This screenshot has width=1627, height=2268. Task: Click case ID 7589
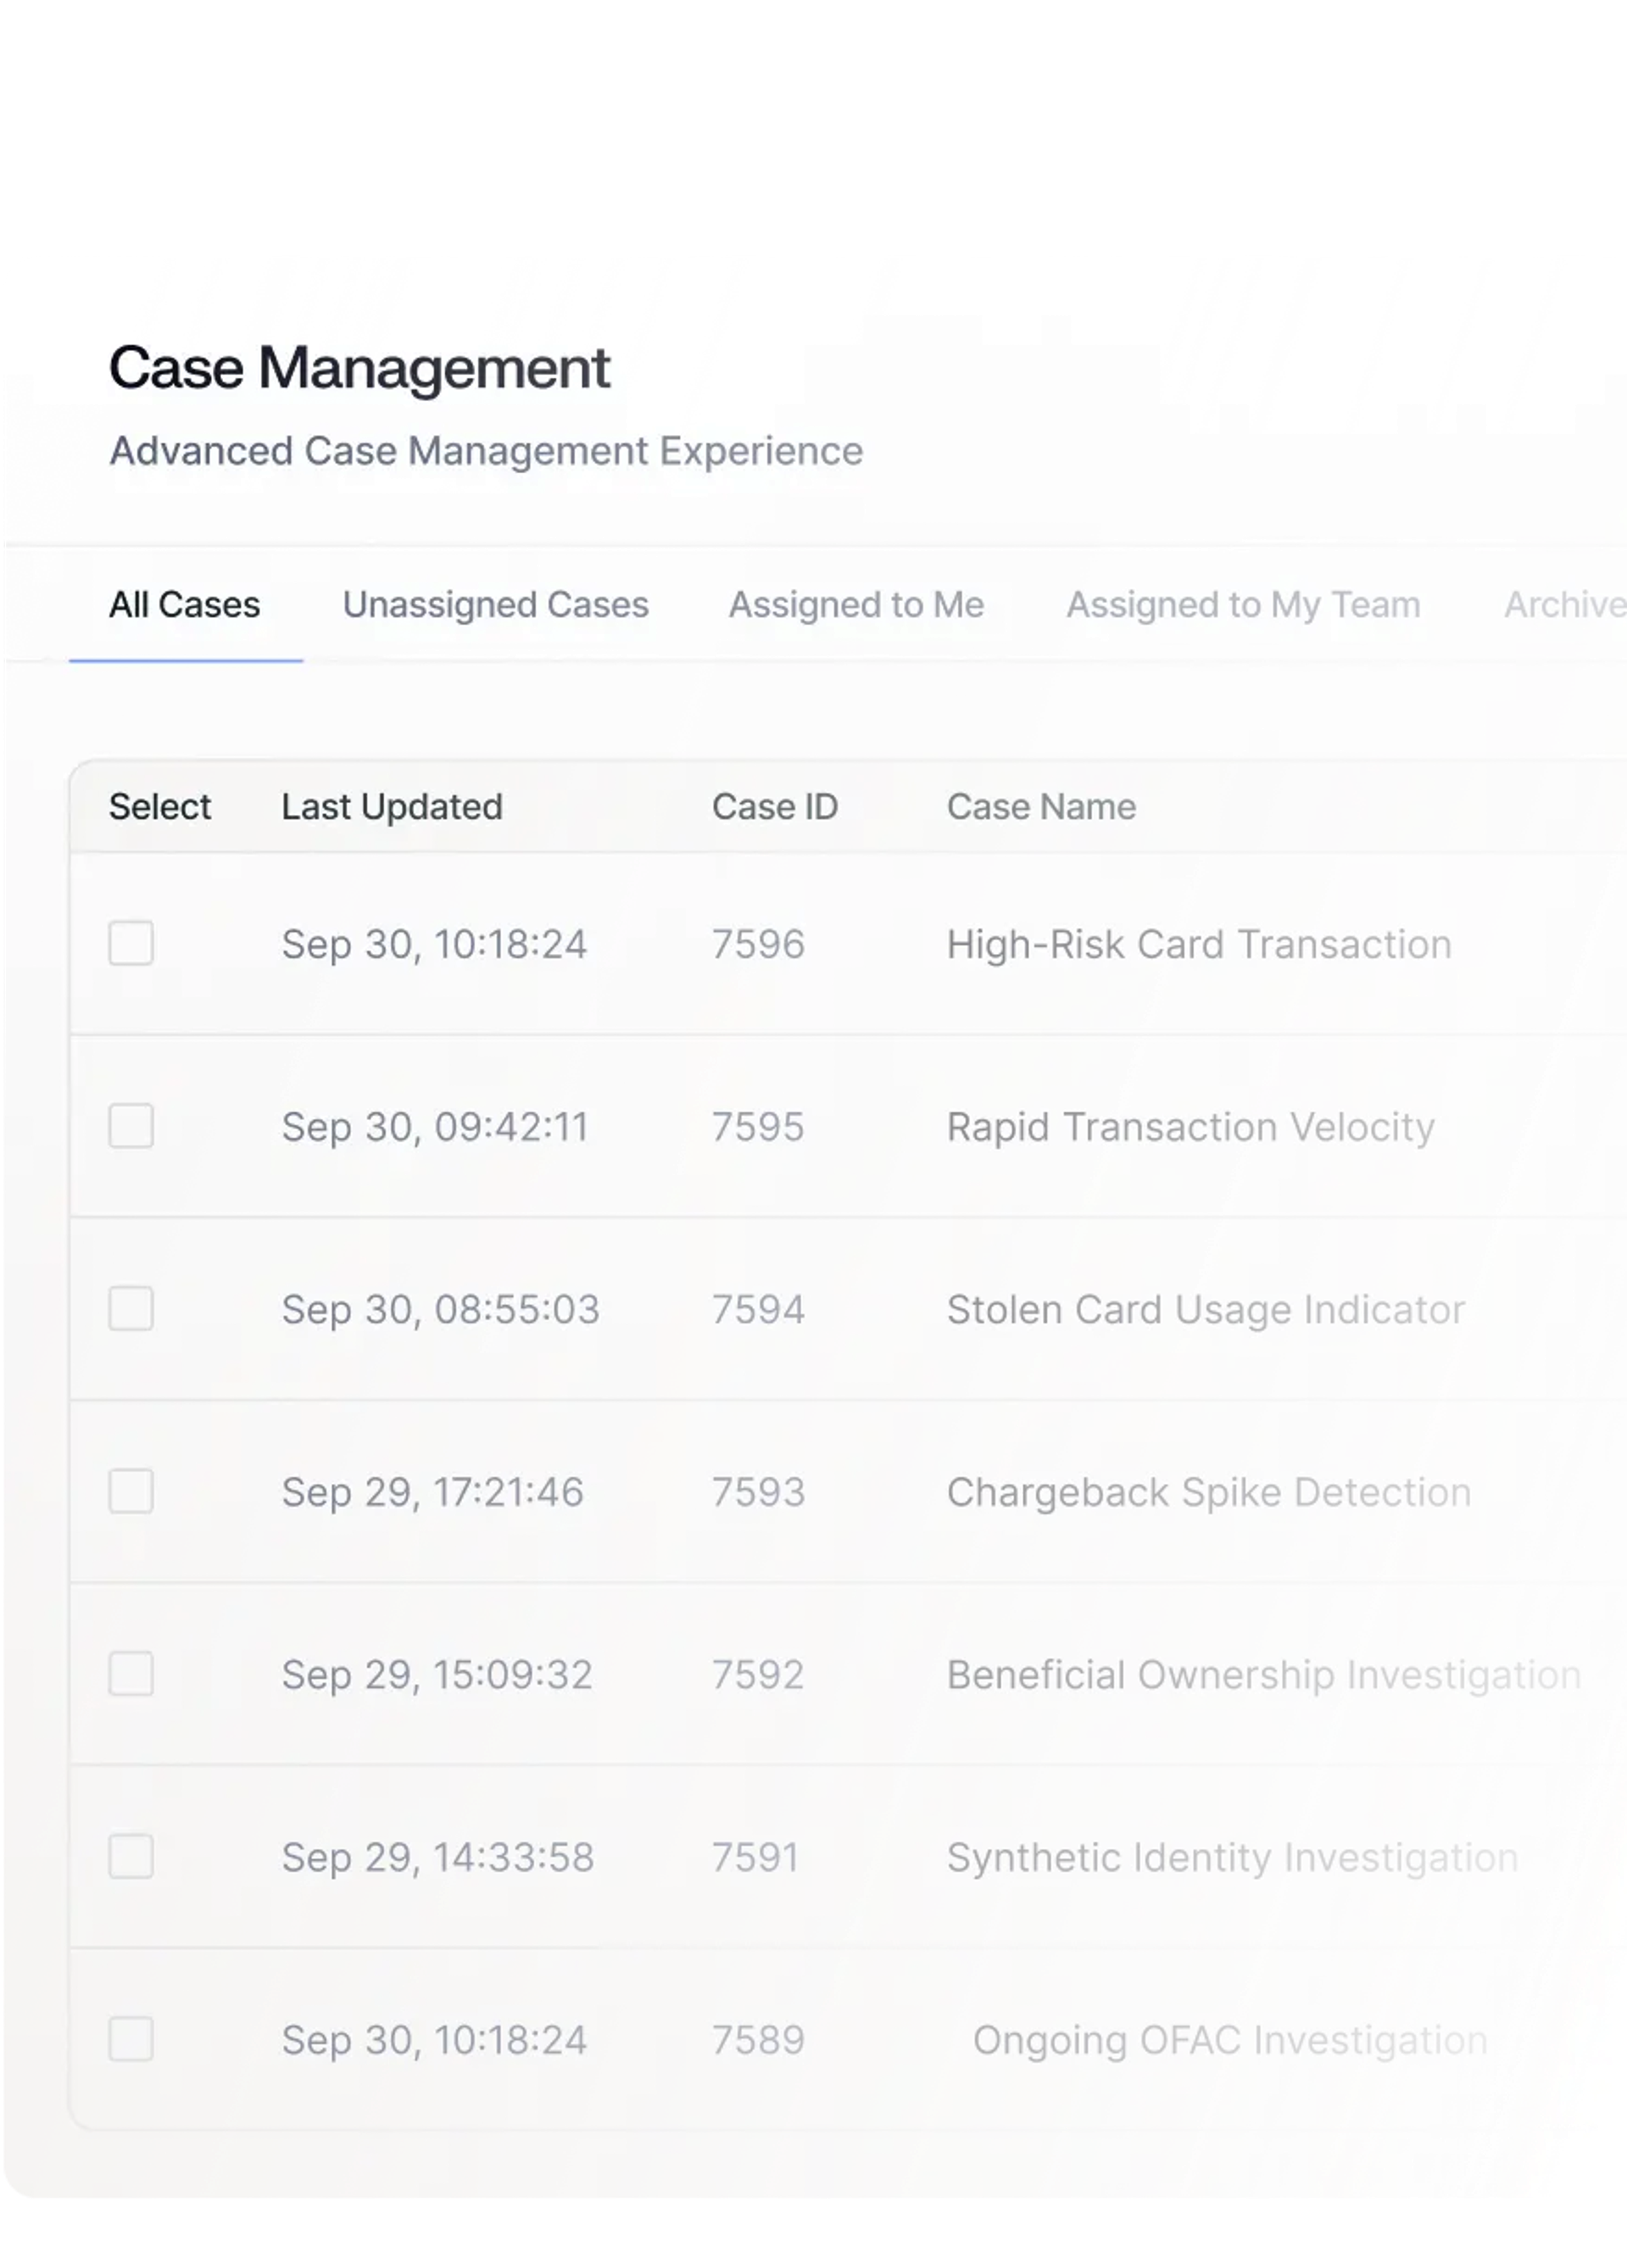tap(758, 2040)
